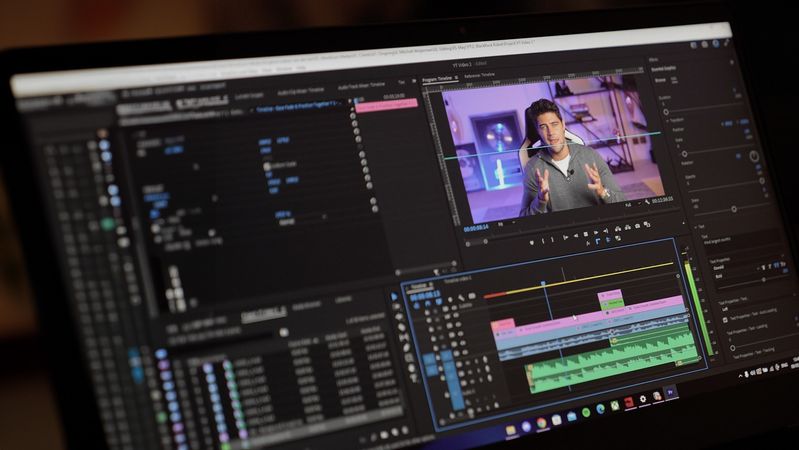Click the Premiere Pro icon in the taskbar
The width and height of the screenshot is (799, 450).
click(671, 393)
